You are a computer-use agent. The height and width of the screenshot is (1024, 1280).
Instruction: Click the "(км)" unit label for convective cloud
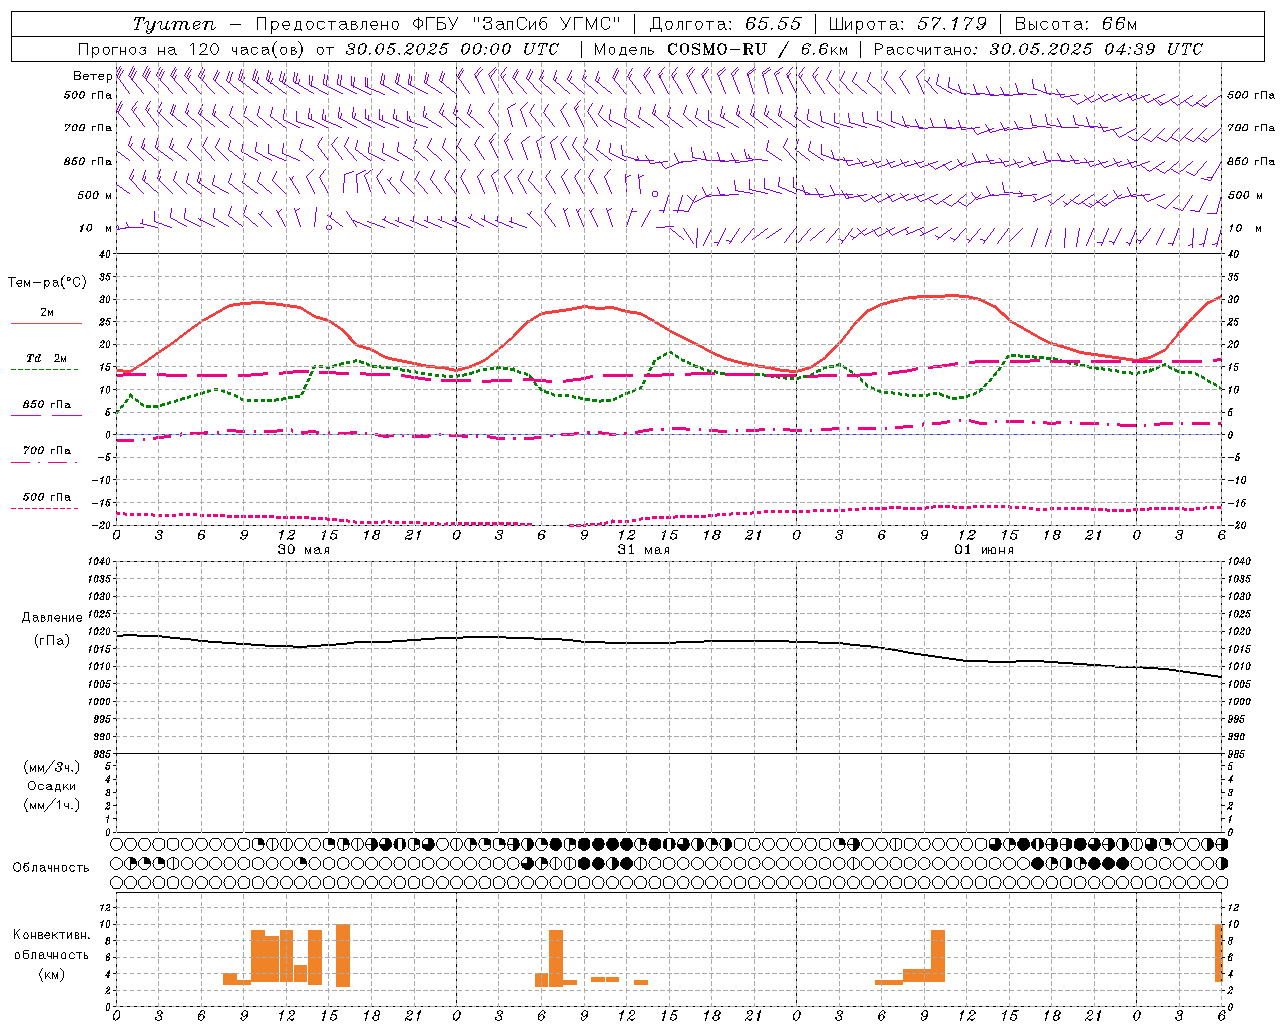pos(52,974)
